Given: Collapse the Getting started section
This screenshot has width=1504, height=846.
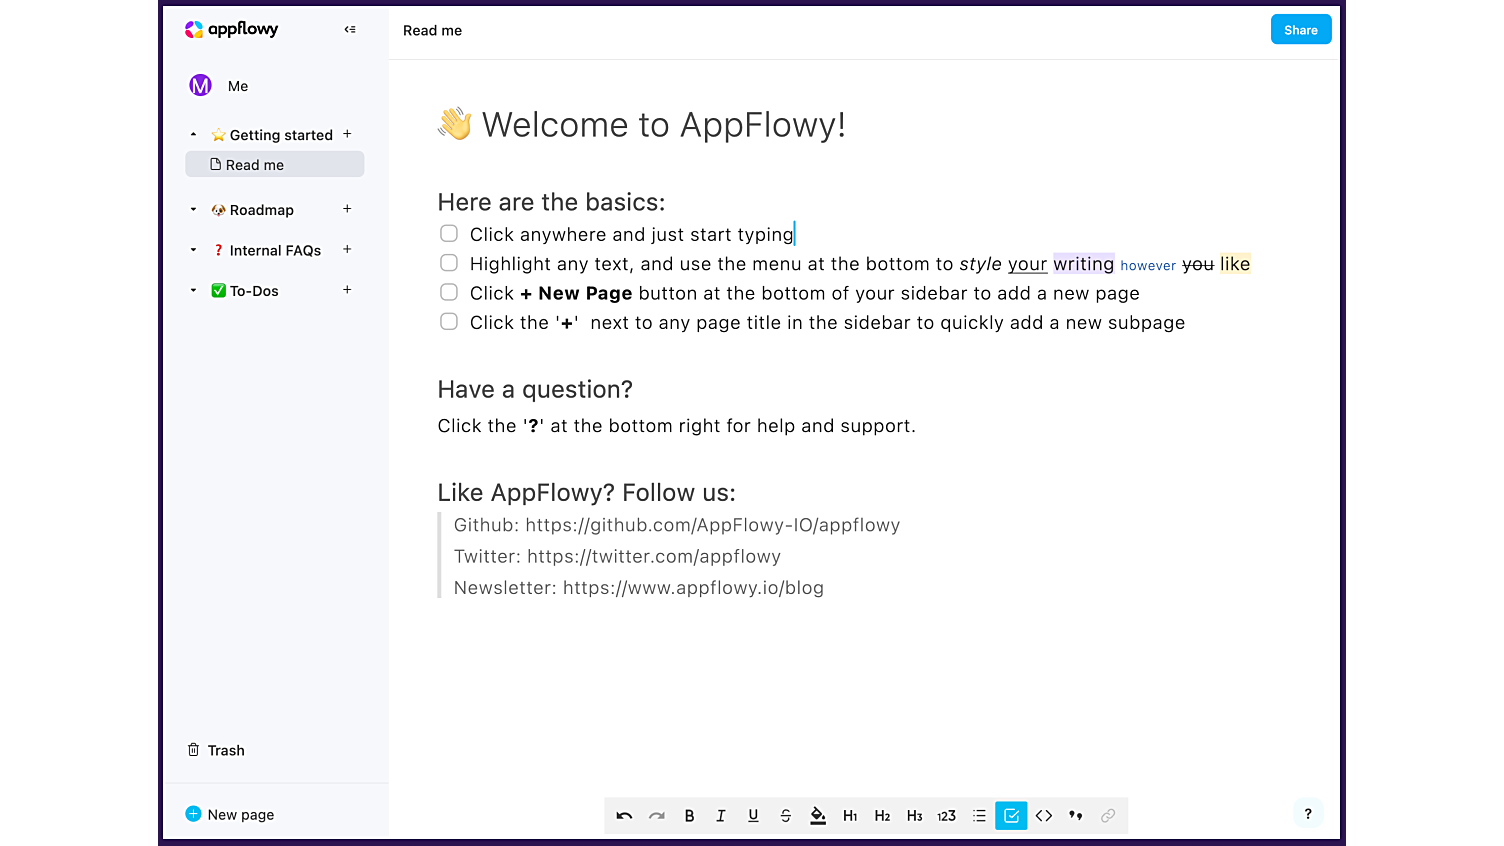Looking at the screenshot, I should [x=193, y=133].
